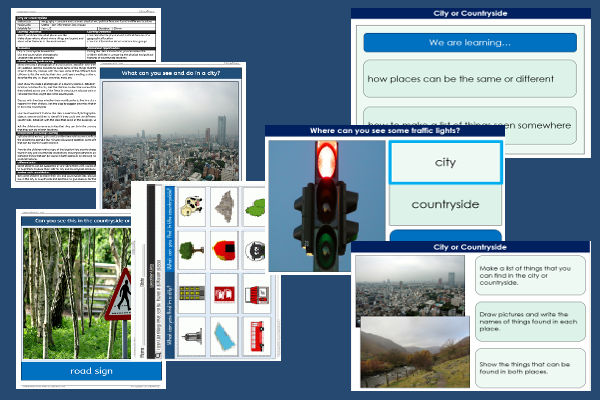
Task: Select the sheep face picture card
Action: coord(254,250)
